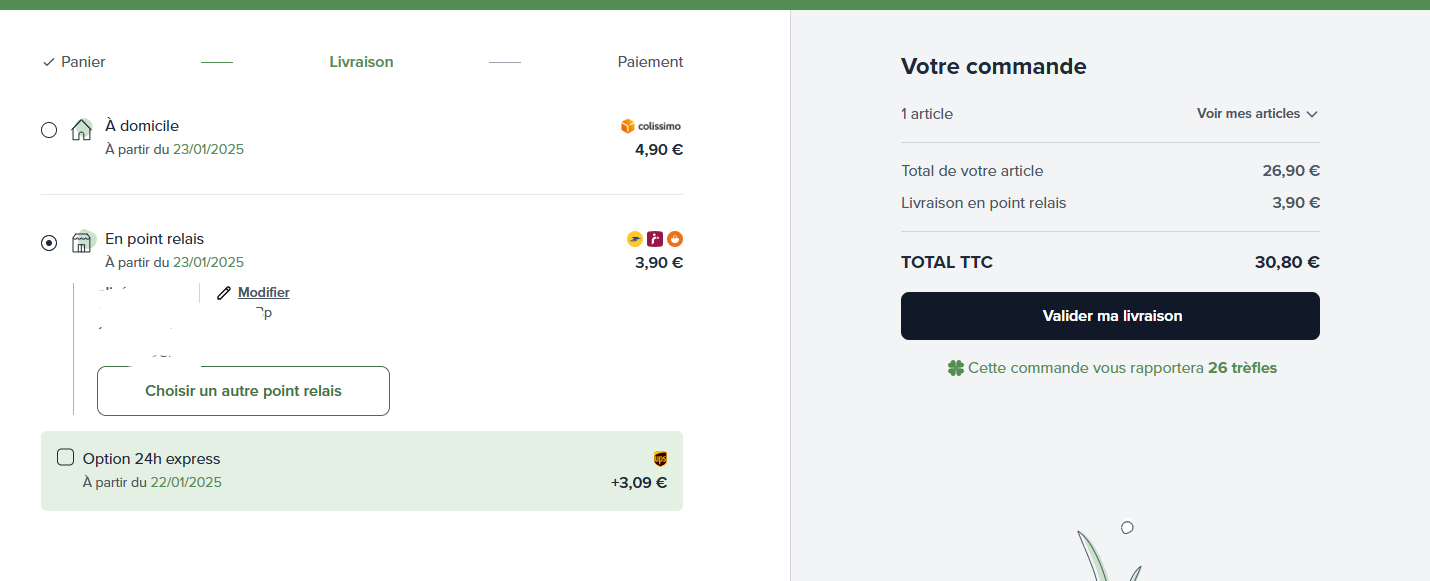This screenshot has width=1430, height=581.
Task: Go back to the Panier step
Action: [74, 62]
